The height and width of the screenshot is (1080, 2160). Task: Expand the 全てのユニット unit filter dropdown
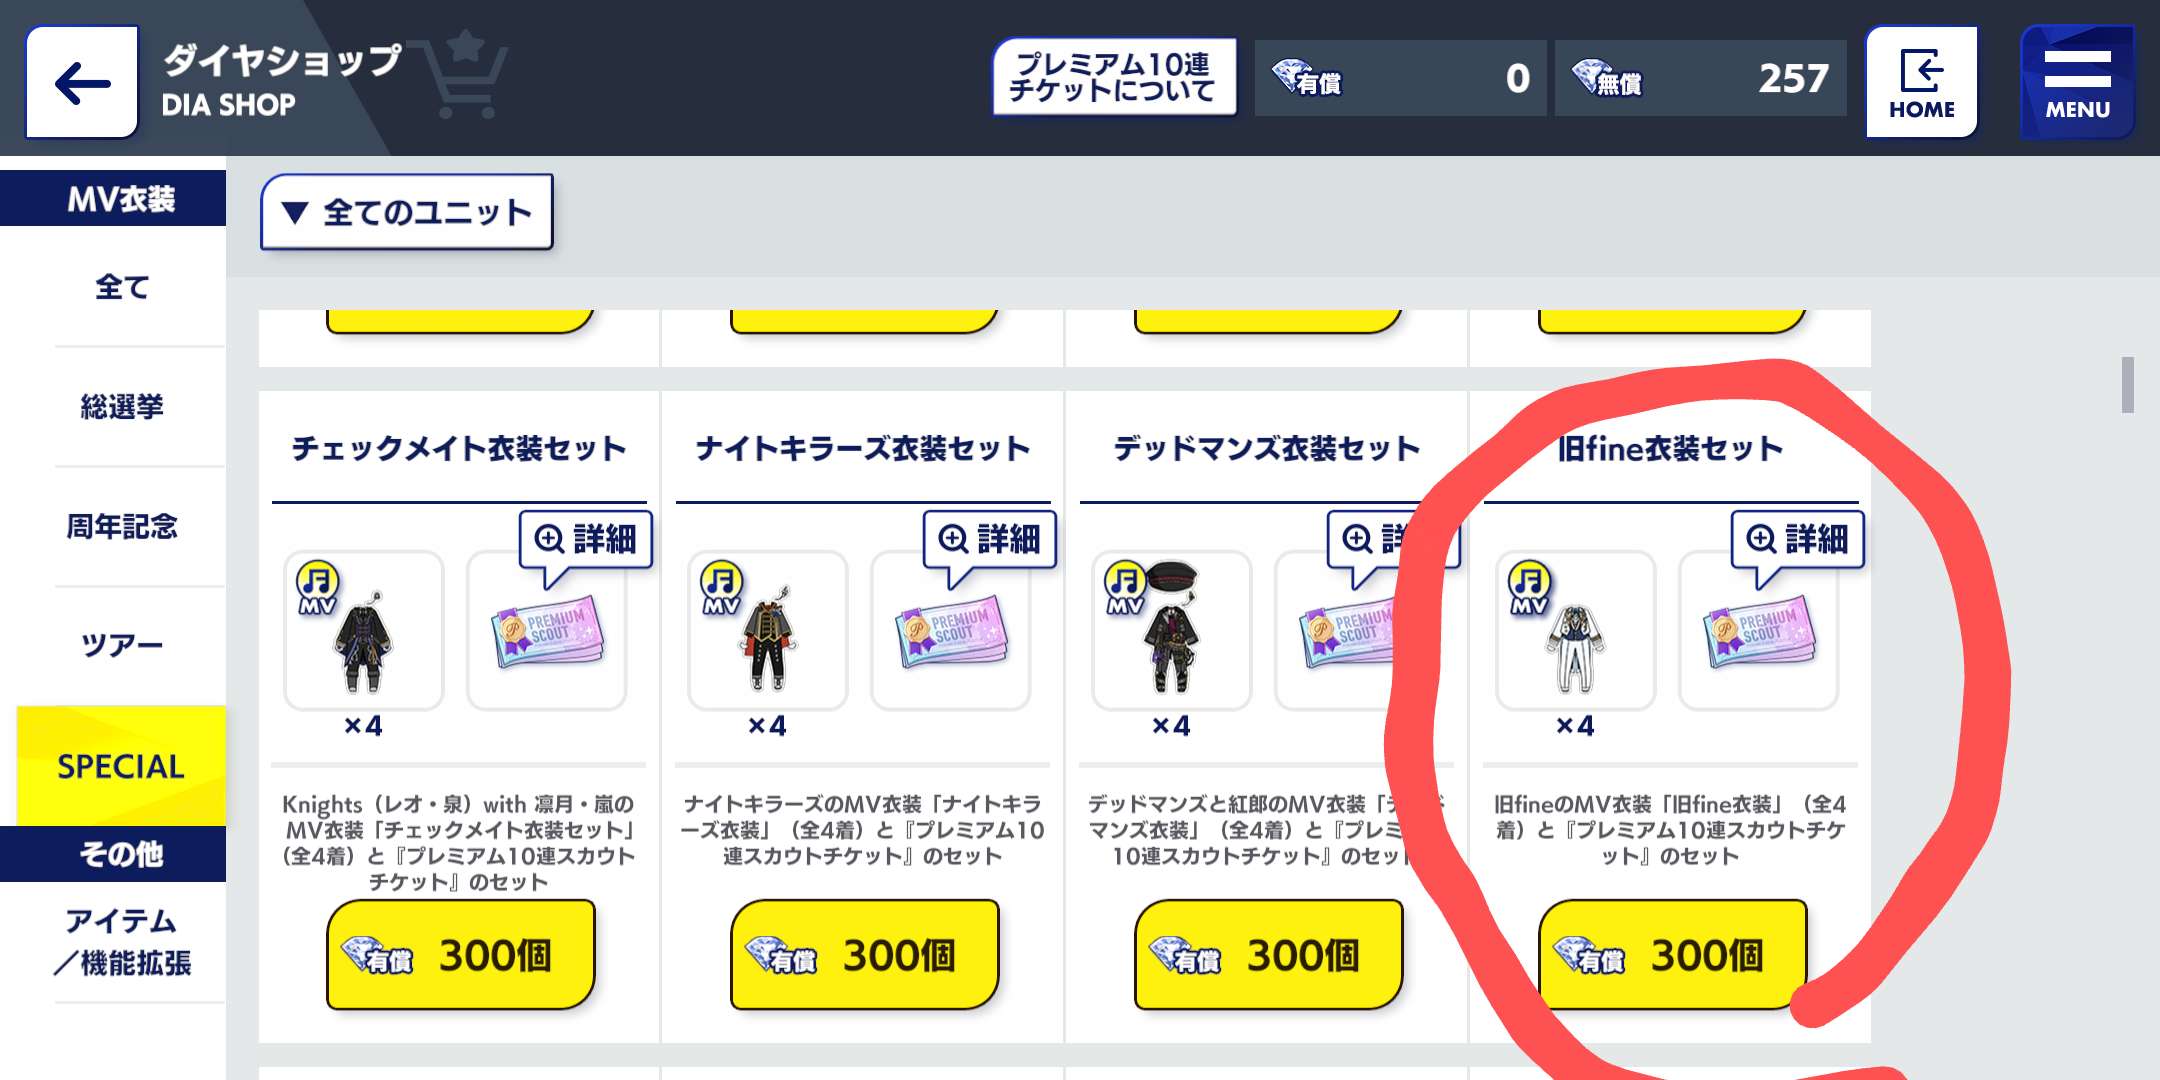[x=407, y=212]
